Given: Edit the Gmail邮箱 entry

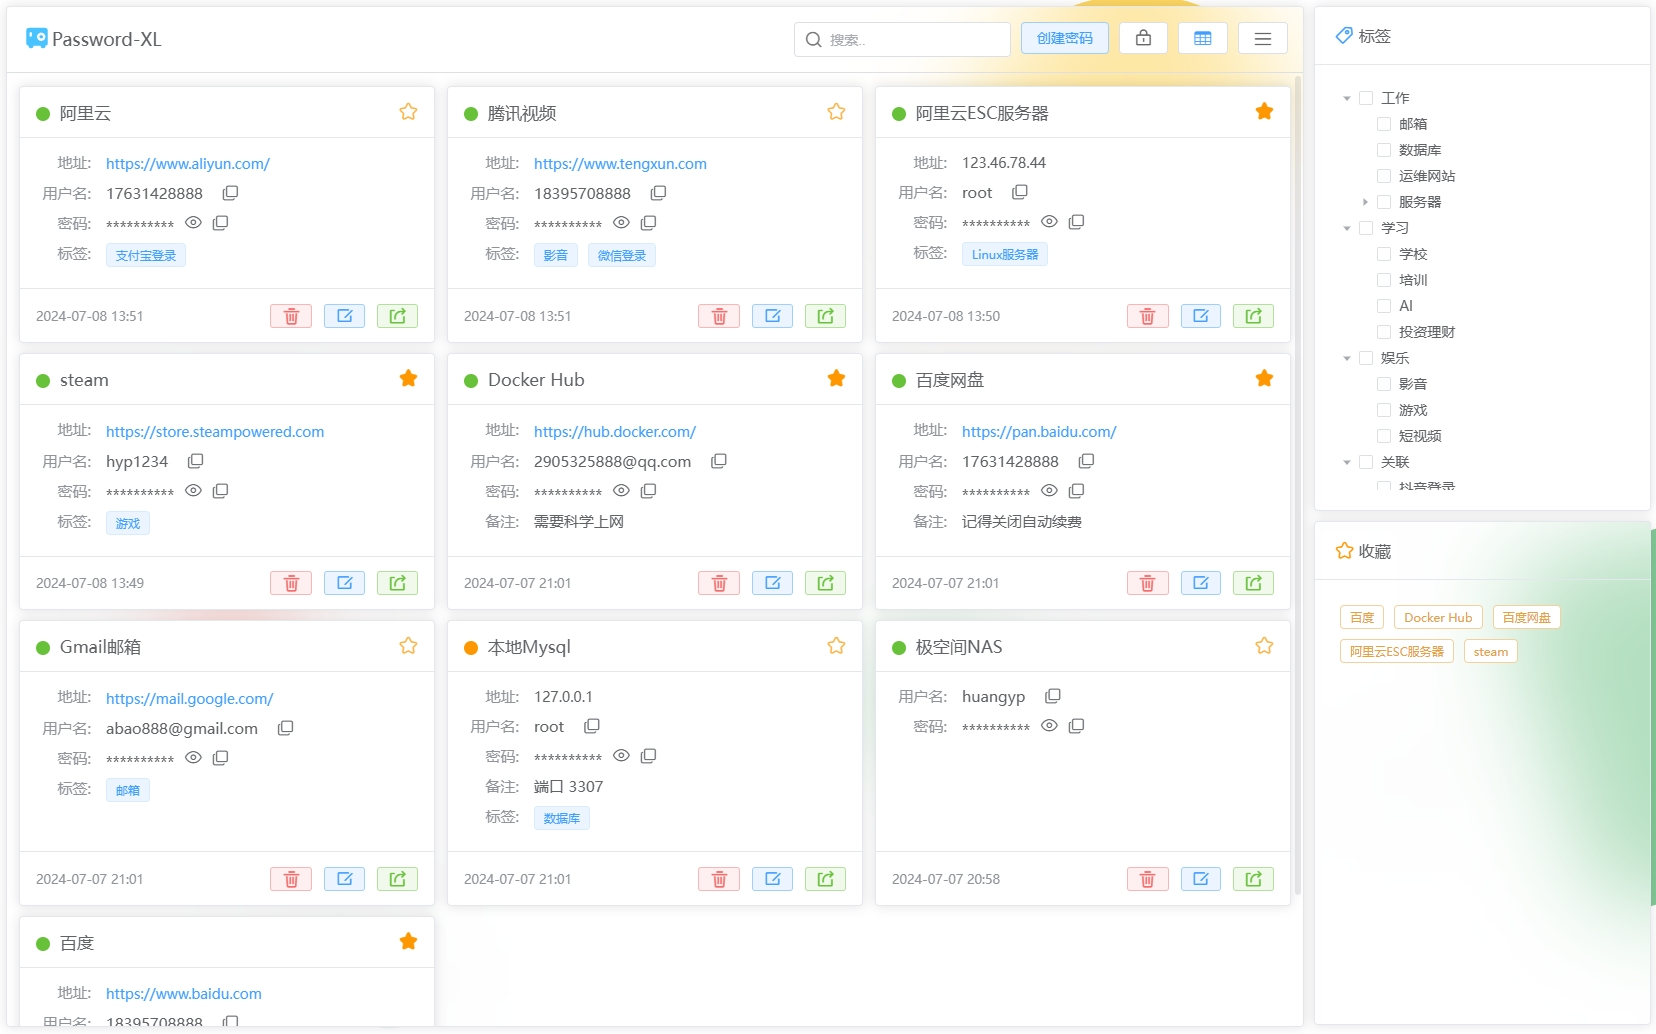Looking at the screenshot, I should [344, 879].
